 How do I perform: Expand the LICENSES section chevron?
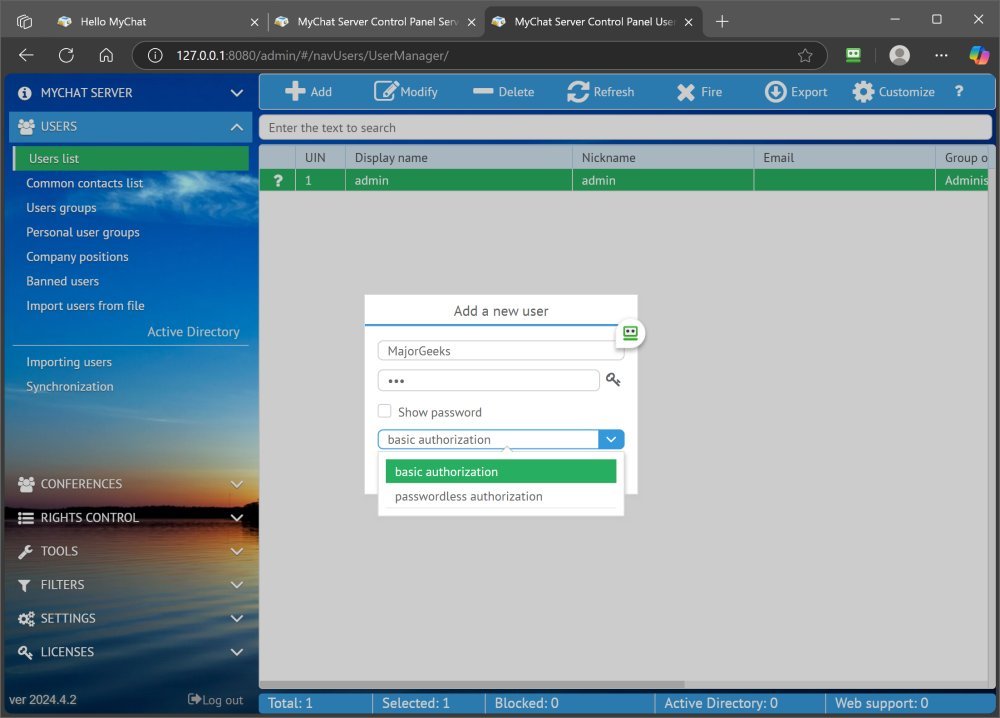(x=237, y=652)
